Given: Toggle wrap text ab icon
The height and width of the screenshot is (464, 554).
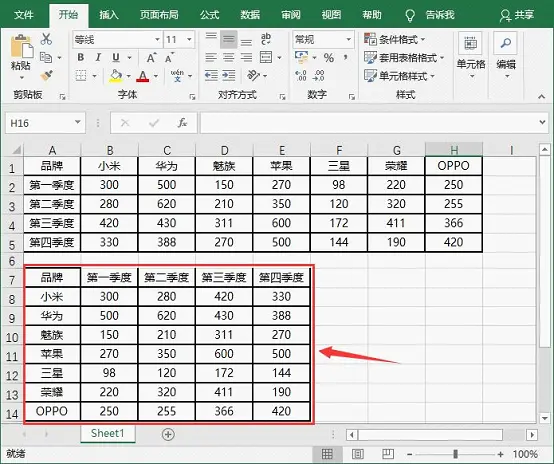Looking at the screenshot, I should pyautogui.click(x=266, y=39).
